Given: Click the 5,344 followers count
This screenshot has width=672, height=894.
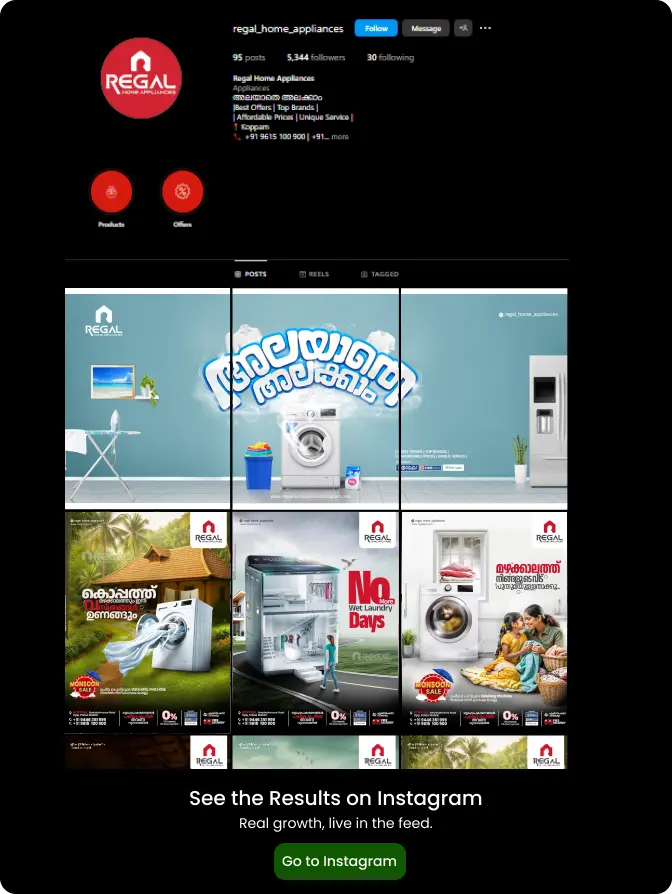Looking at the screenshot, I should point(316,58).
